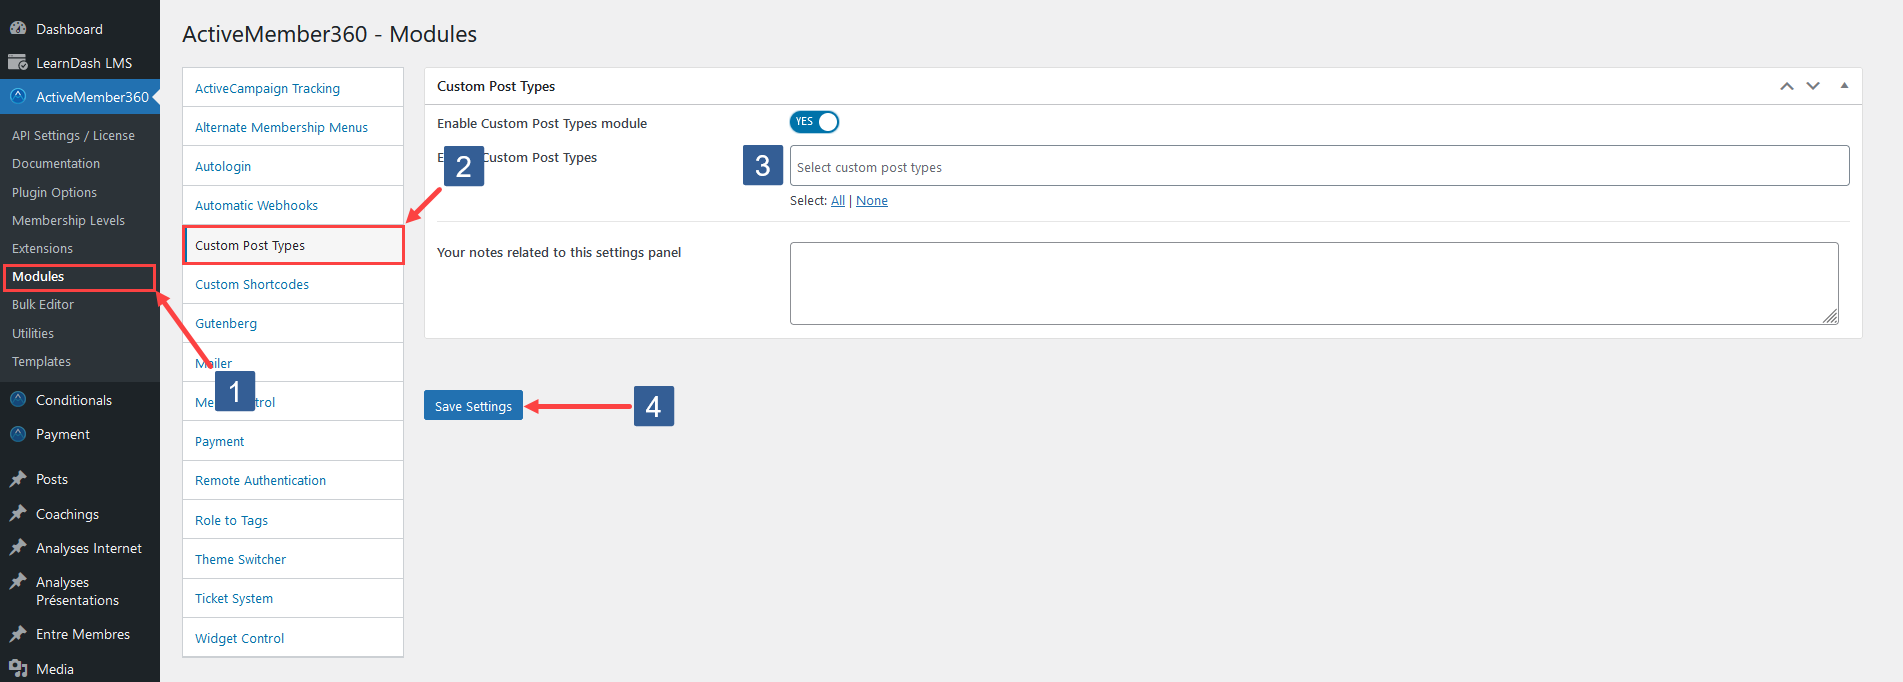Image resolution: width=1903 pixels, height=682 pixels.
Task: Click the notes text area
Action: (x=1314, y=283)
